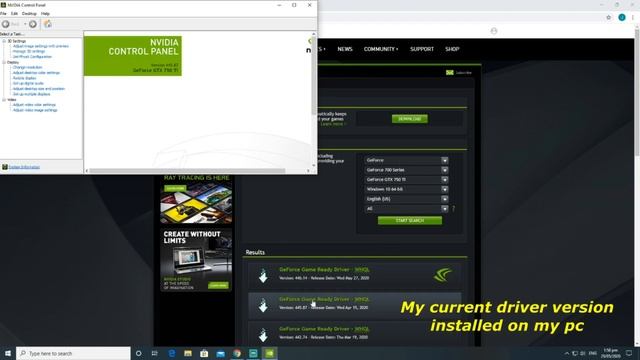Open Microsoft Edge from the taskbar
This screenshot has height=360, width=640.
(x=171, y=353)
